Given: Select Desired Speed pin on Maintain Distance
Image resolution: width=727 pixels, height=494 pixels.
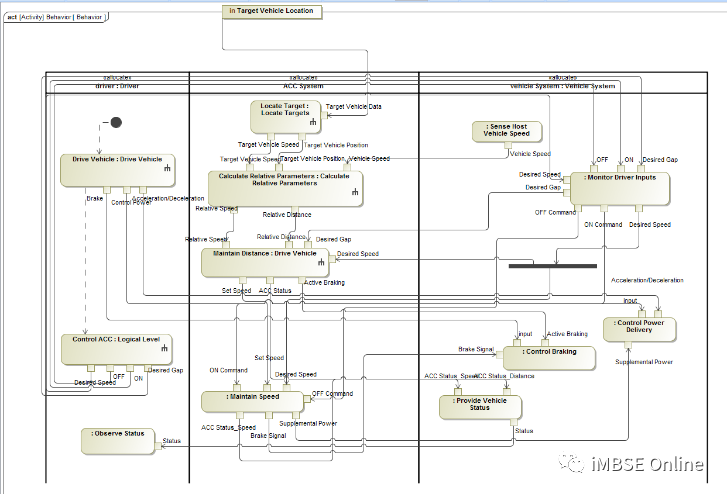Looking at the screenshot, I should coord(332,259).
